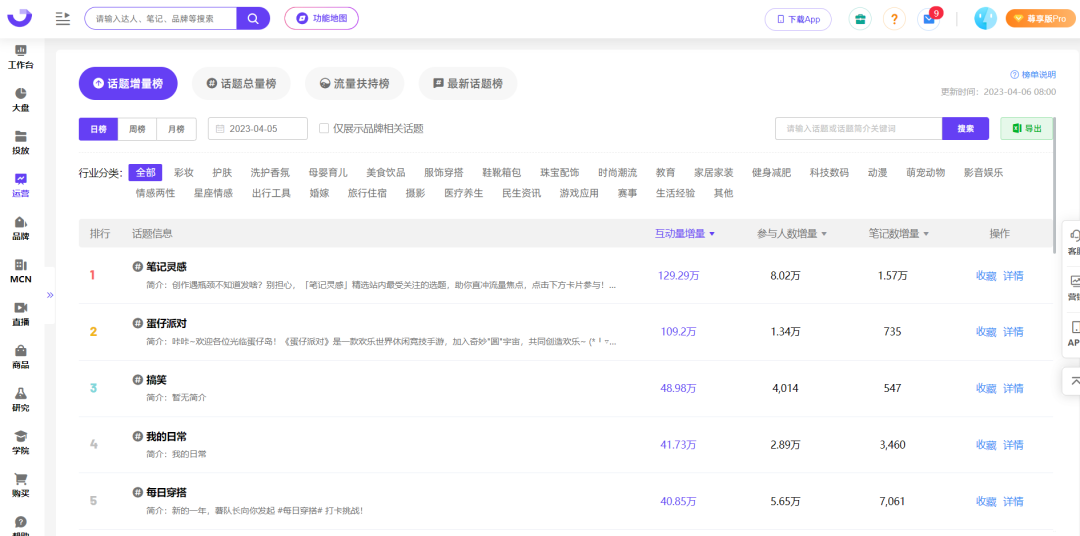Sort by 参与人数增量 column
This screenshot has height=536, width=1080.
792,234
